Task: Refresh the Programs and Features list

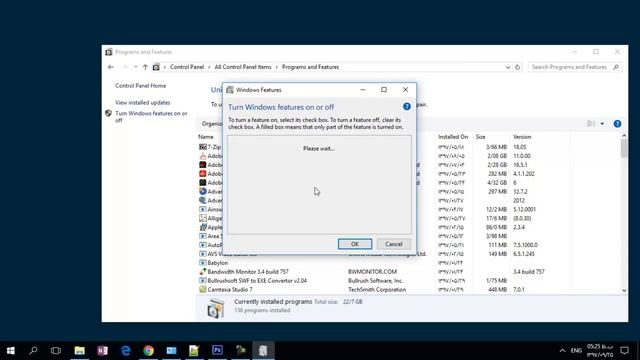Action: click(x=517, y=67)
